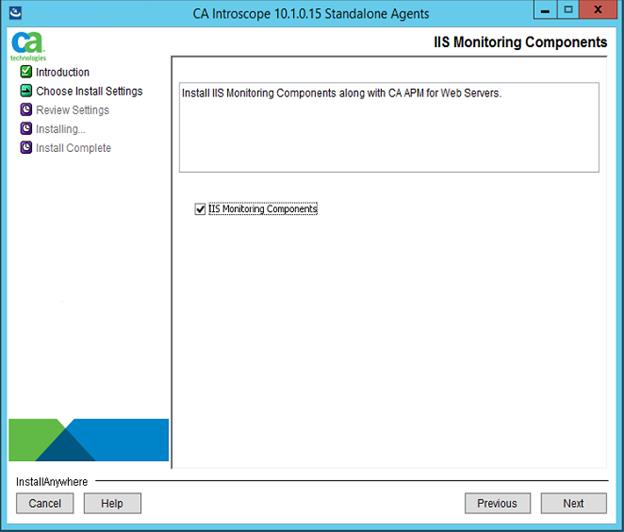The image size is (624, 532).
Task: Click the Next button
Action: (x=573, y=503)
